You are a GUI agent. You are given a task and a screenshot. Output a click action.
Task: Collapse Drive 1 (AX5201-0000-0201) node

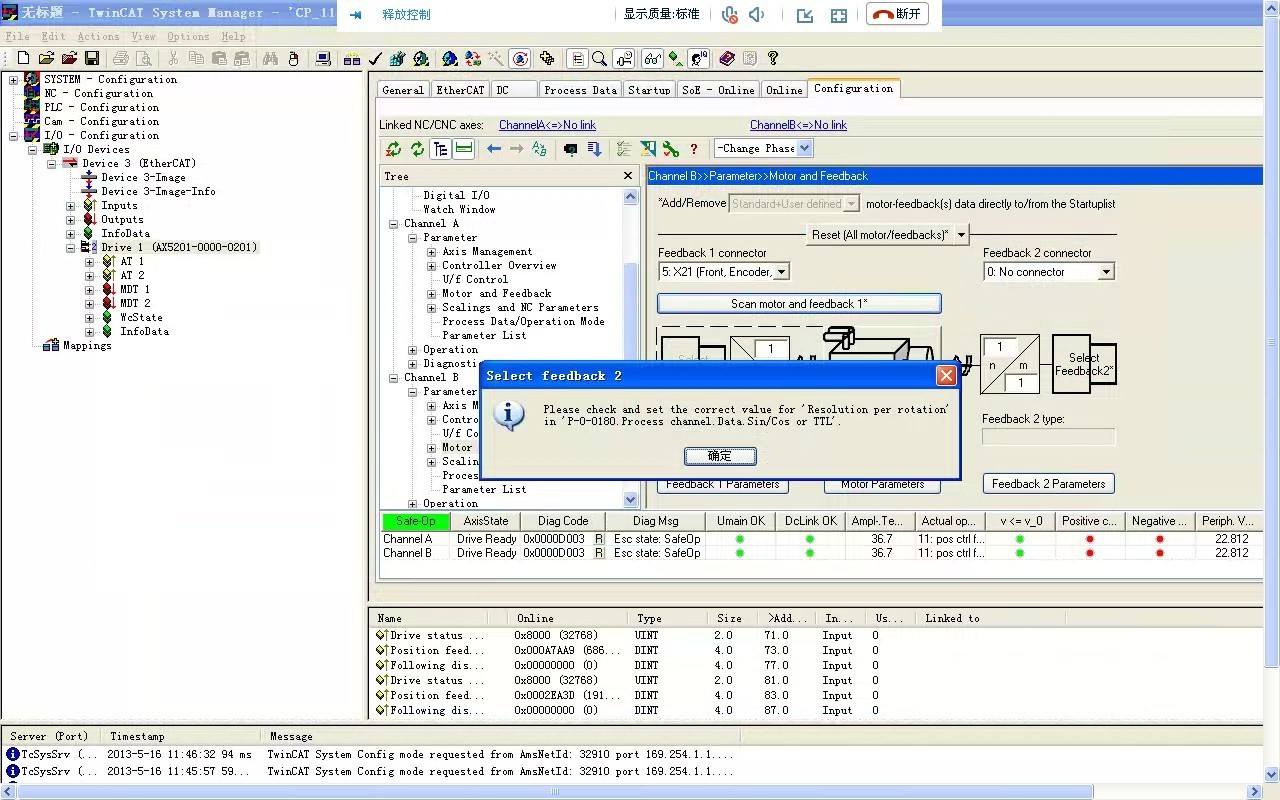pos(70,247)
